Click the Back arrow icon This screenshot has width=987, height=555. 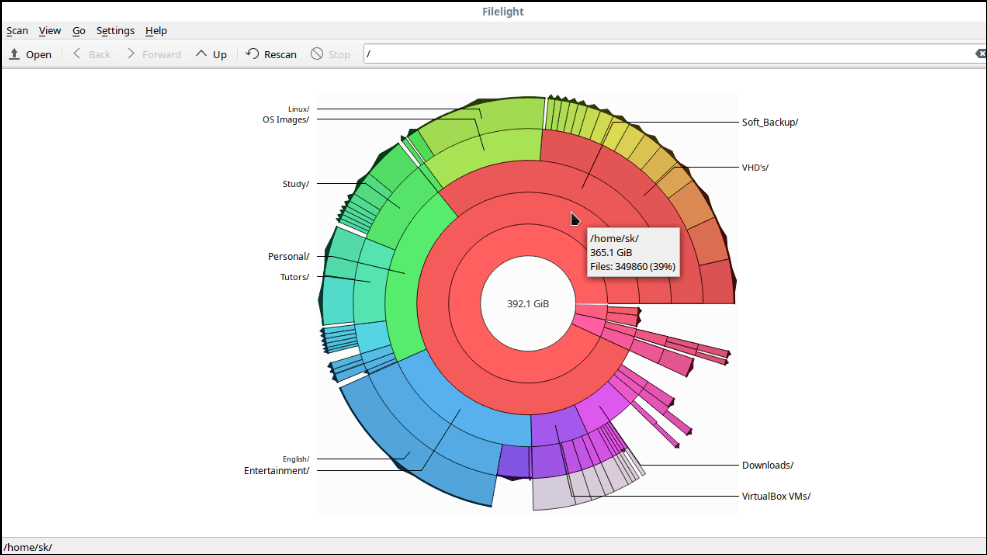click(x=77, y=54)
